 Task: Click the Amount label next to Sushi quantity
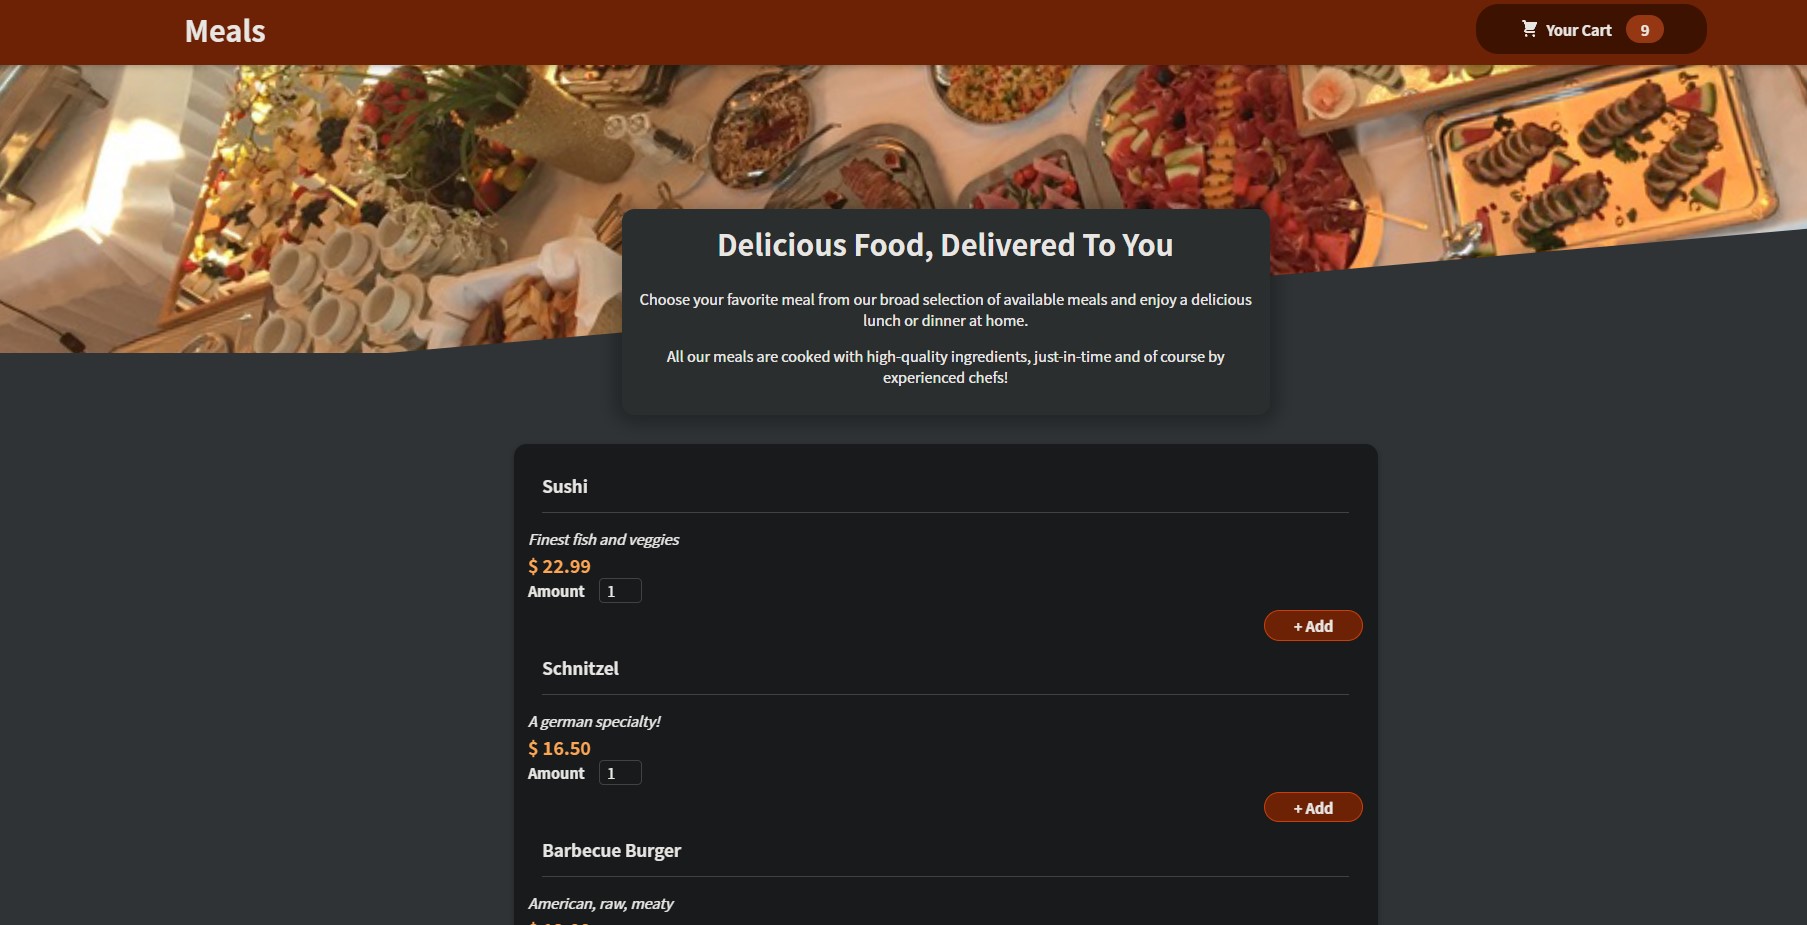click(556, 591)
